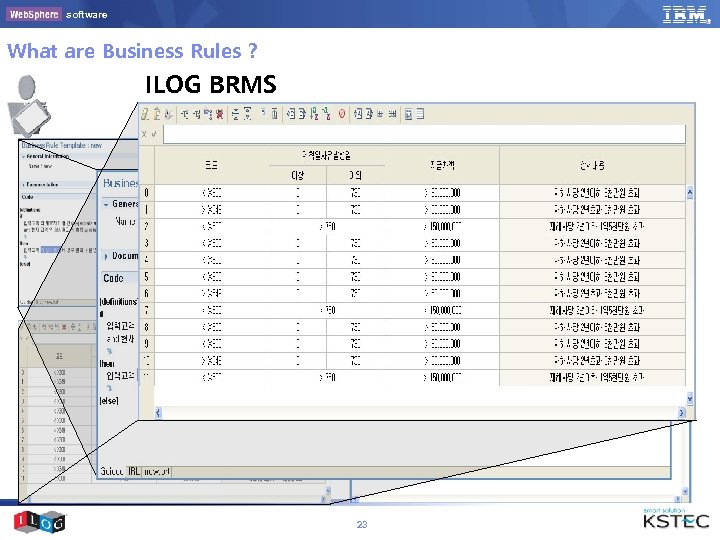Click the 150,000 amount cell in row 7
This screenshot has width=720, height=540.
[442, 310]
